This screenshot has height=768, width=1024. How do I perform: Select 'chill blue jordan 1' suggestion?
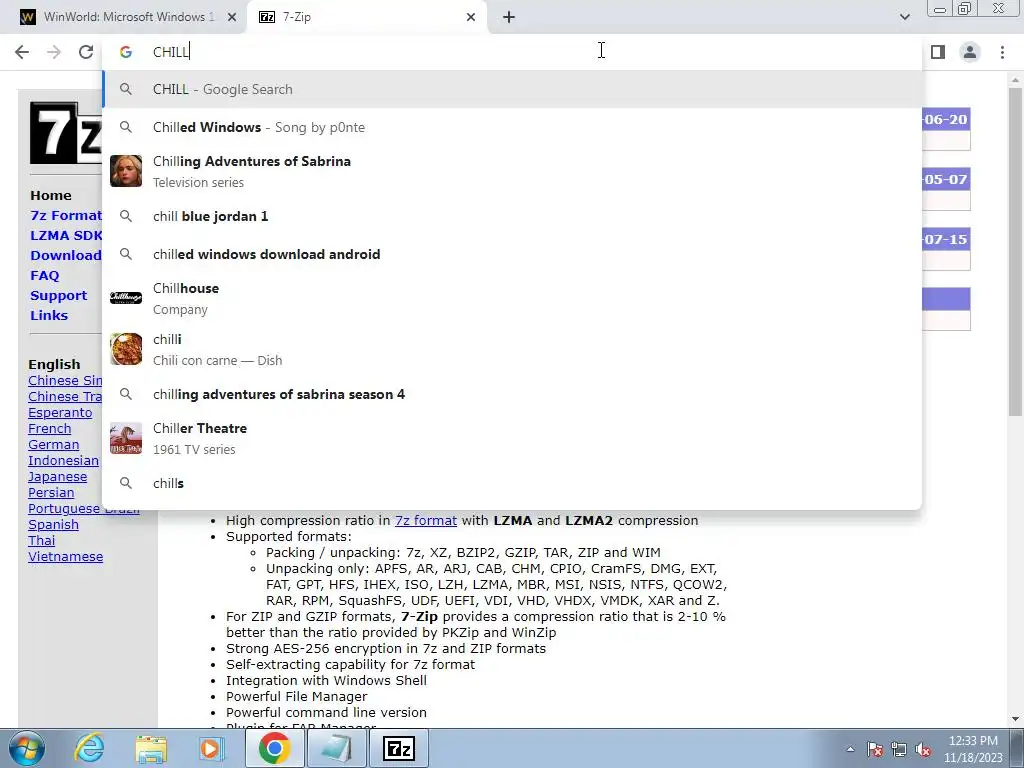click(512, 216)
